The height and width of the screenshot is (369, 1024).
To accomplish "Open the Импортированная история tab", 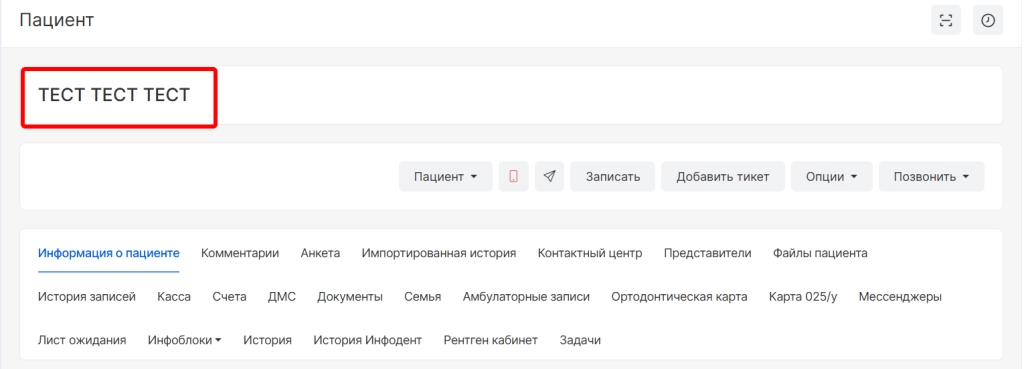I will coord(439,253).
